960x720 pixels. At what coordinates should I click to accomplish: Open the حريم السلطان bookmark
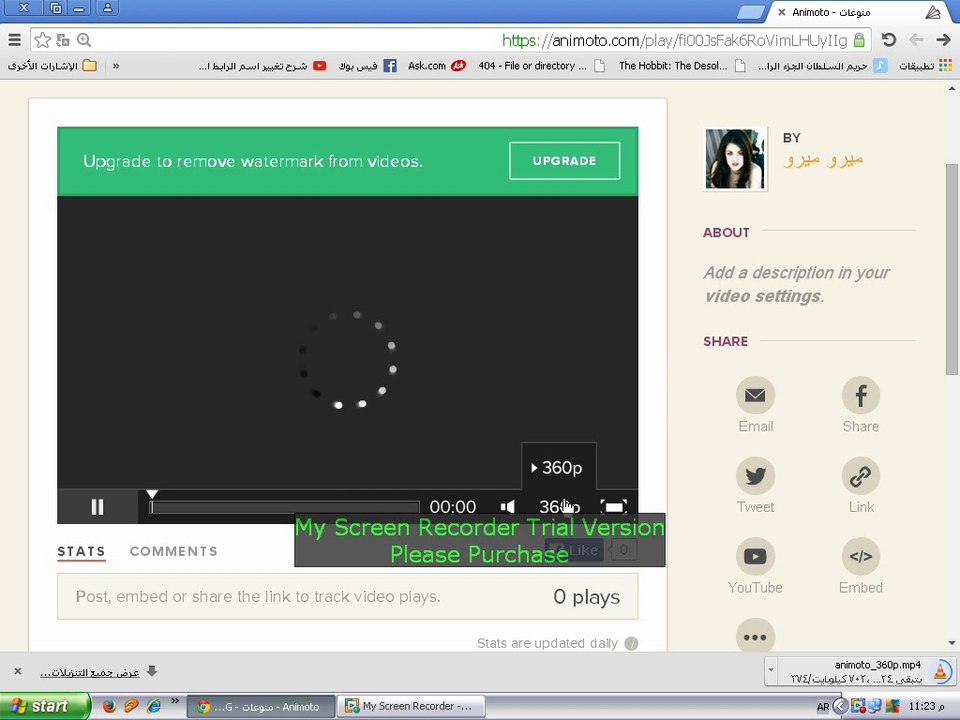coord(823,66)
